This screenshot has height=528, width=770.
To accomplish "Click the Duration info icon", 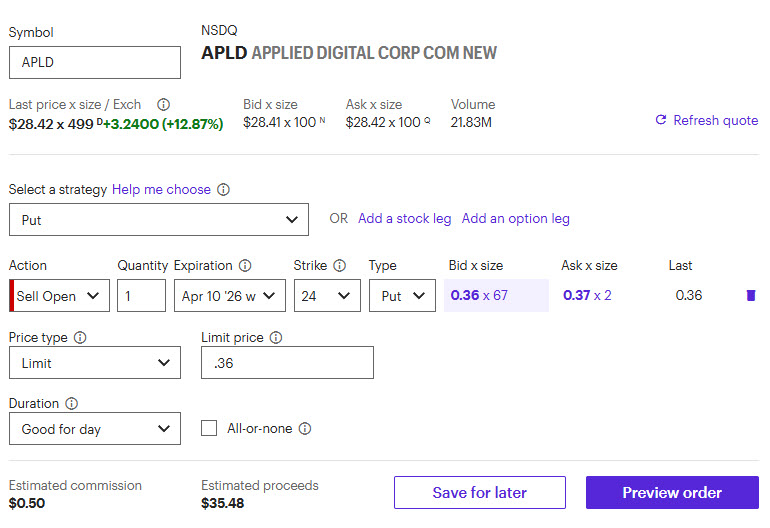I will click(x=72, y=404).
